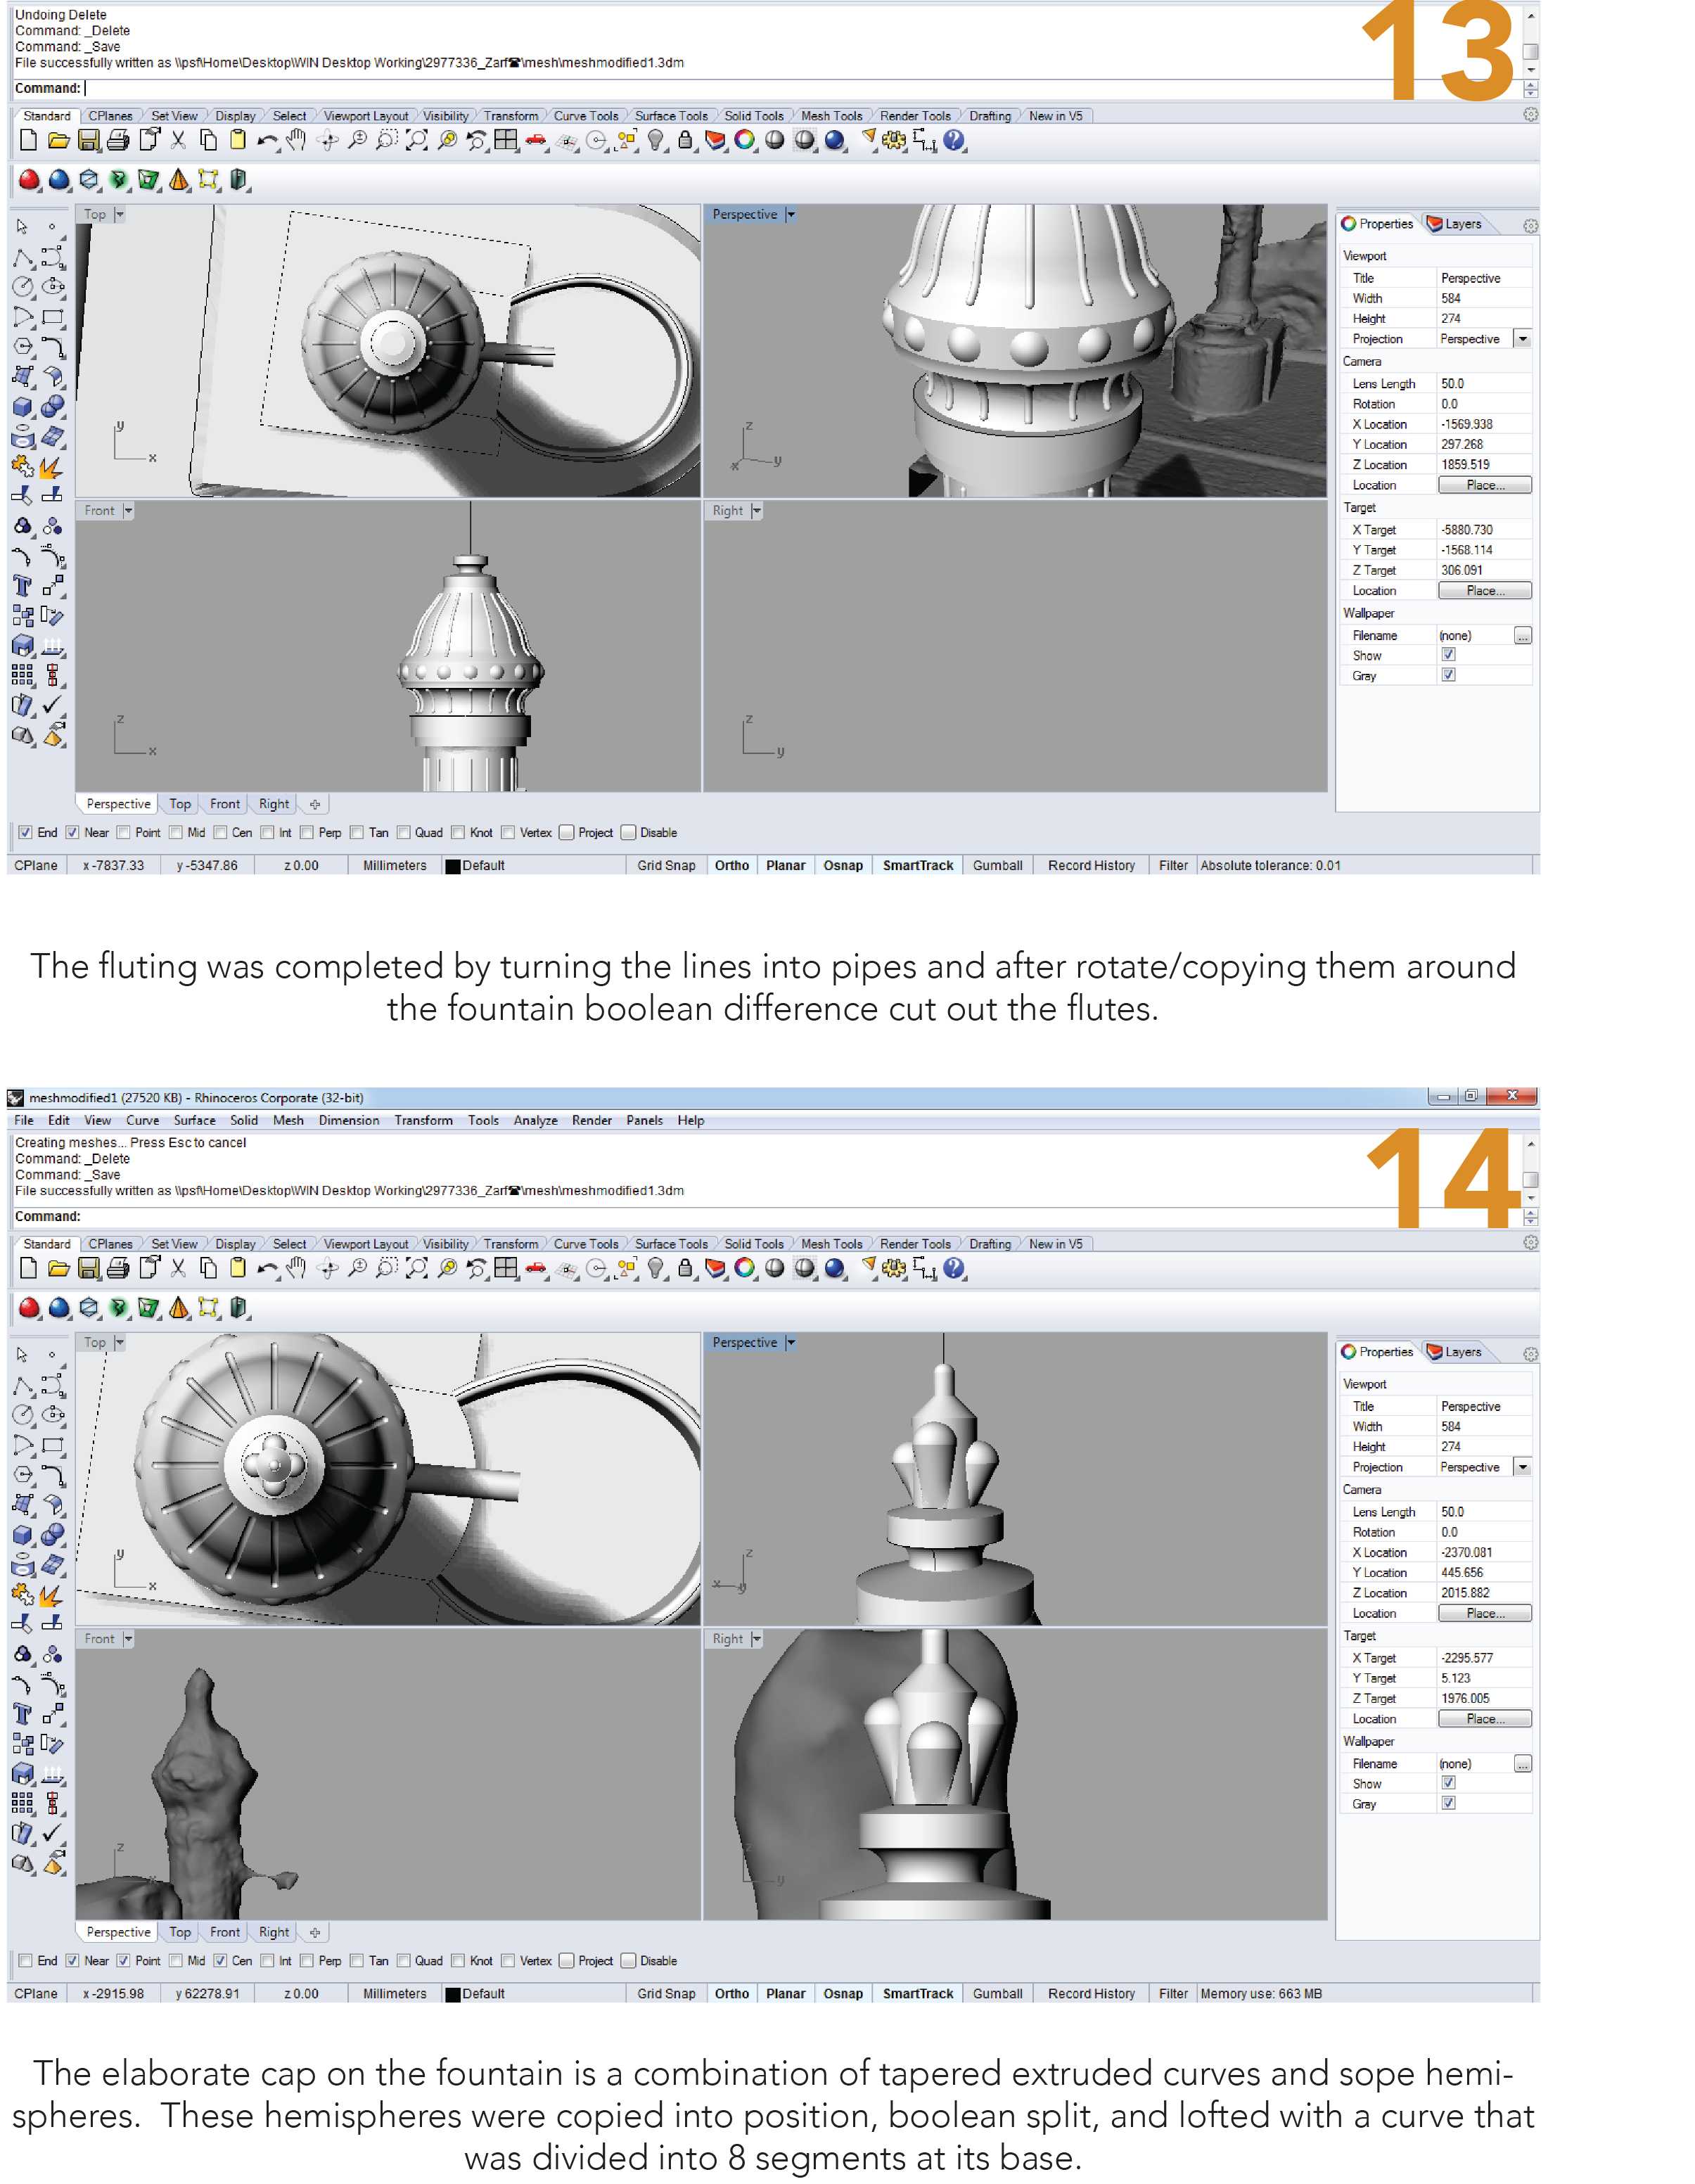The height and width of the screenshot is (2184, 1695).
Task: Click the Undo arrow icon in screenshot 14 toolbar
Action: (x=267, y=1268)
